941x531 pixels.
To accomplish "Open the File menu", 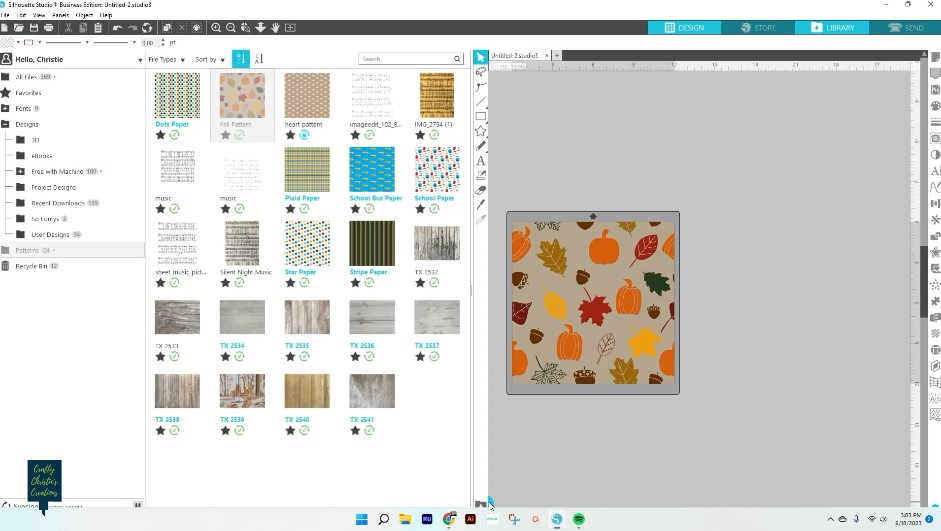I will click(x=5, y=15).
